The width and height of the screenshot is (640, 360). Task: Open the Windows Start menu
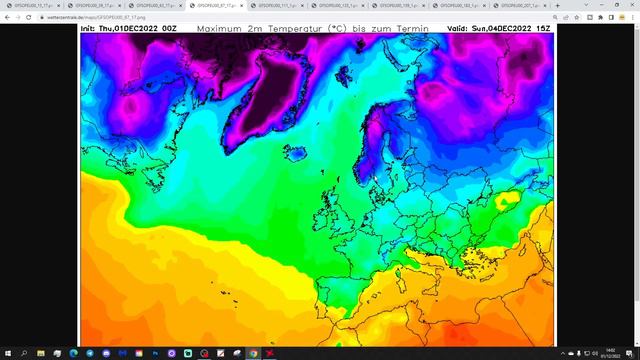tap(8, 353)
